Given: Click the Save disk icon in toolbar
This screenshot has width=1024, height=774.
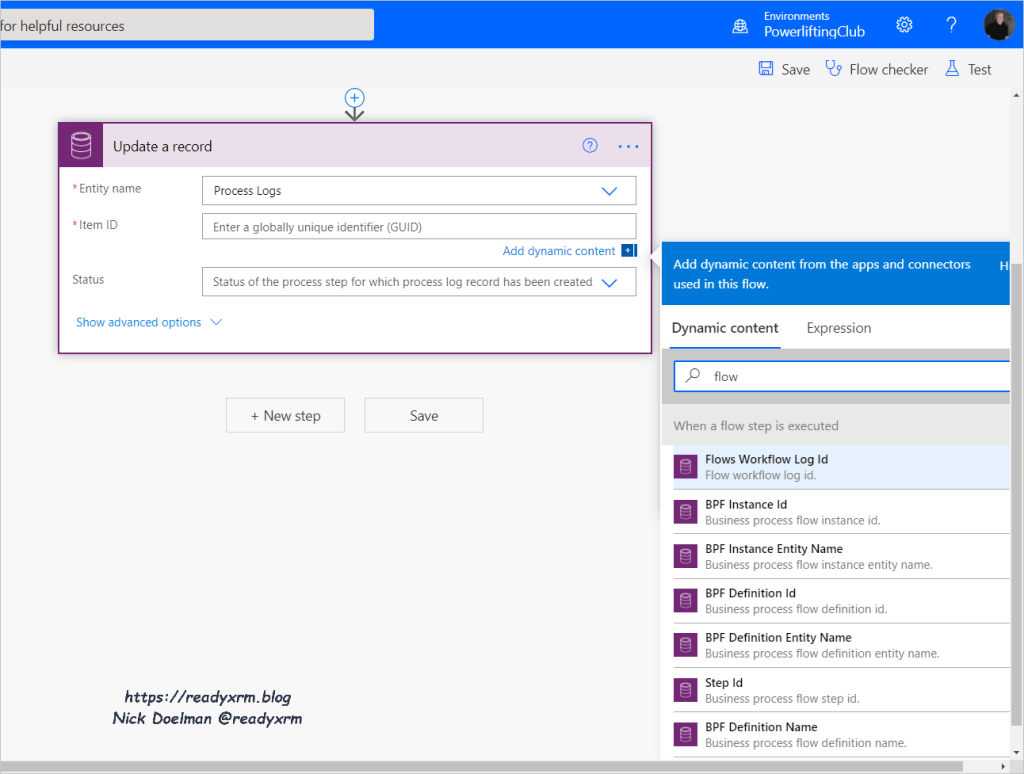Looking at the screenshot, I should [767, 69].
